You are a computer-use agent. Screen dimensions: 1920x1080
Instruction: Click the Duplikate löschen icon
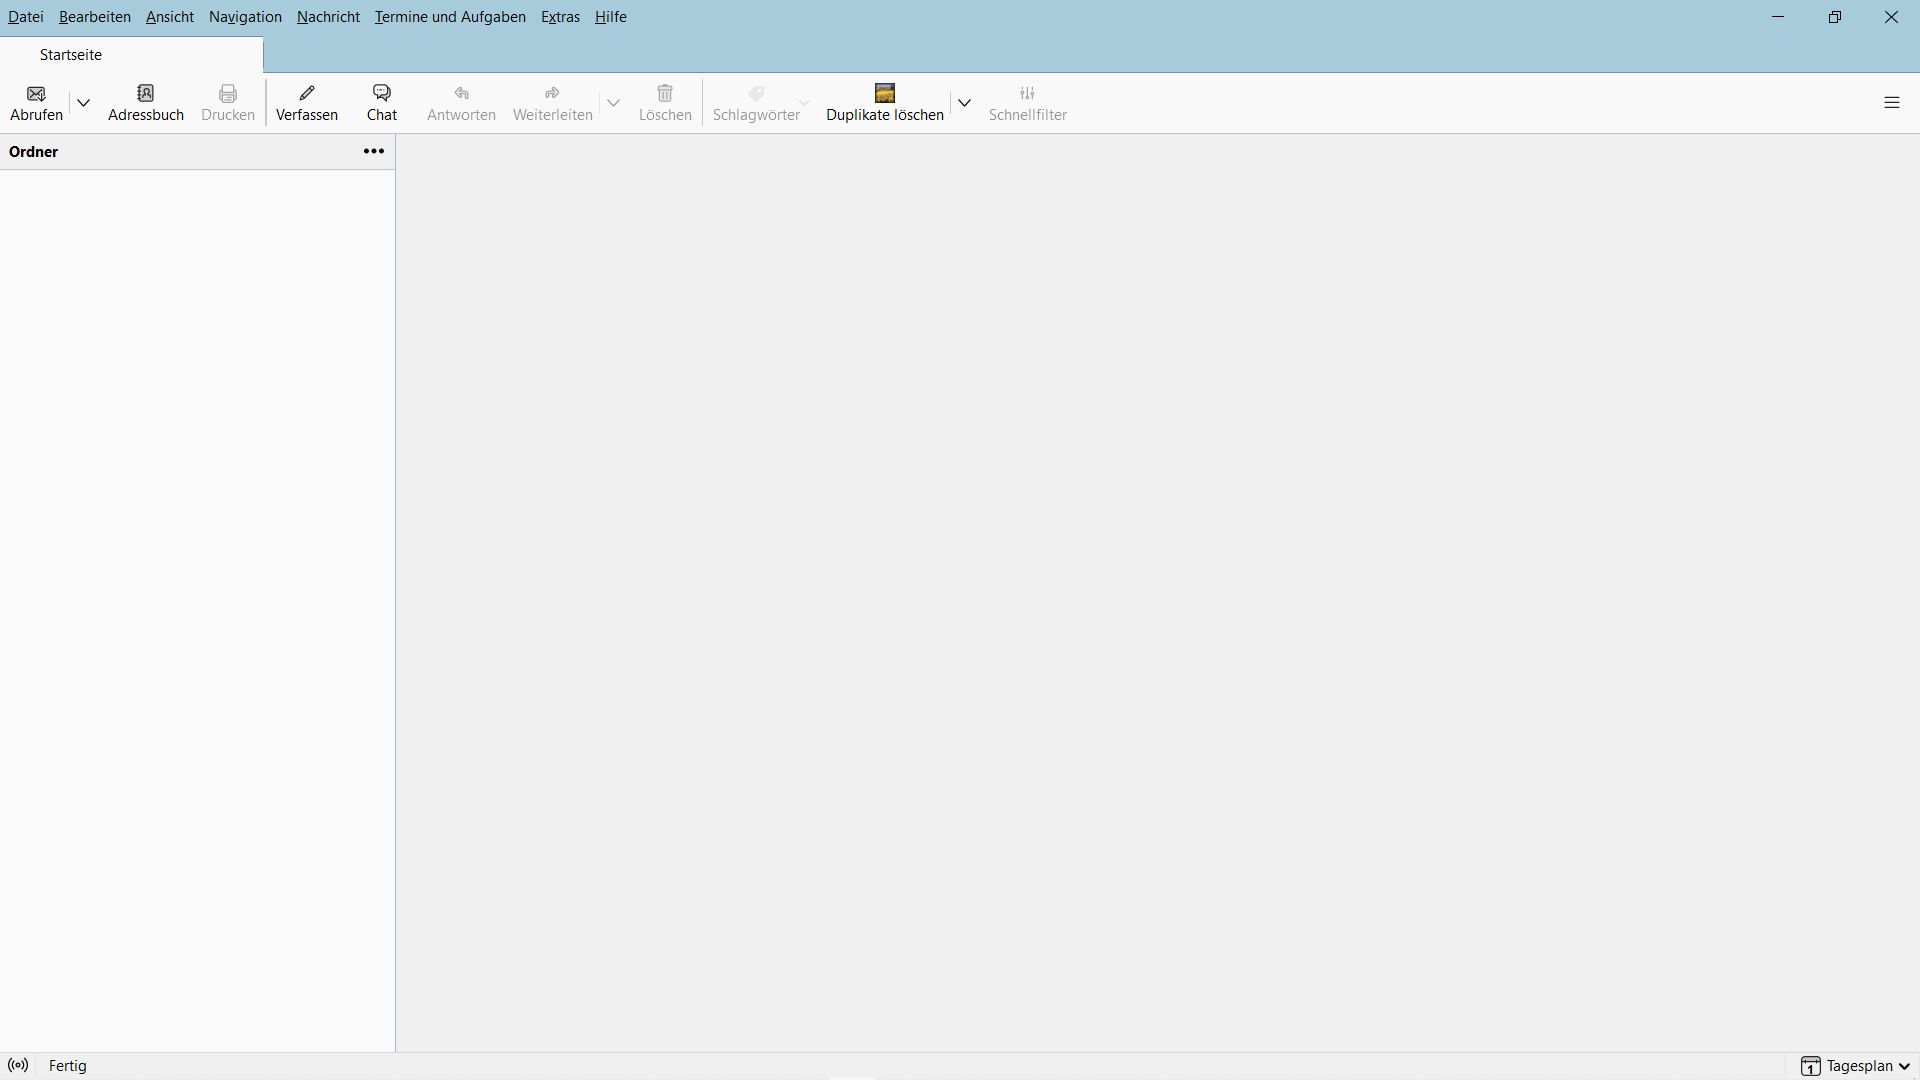coord(884,93)
